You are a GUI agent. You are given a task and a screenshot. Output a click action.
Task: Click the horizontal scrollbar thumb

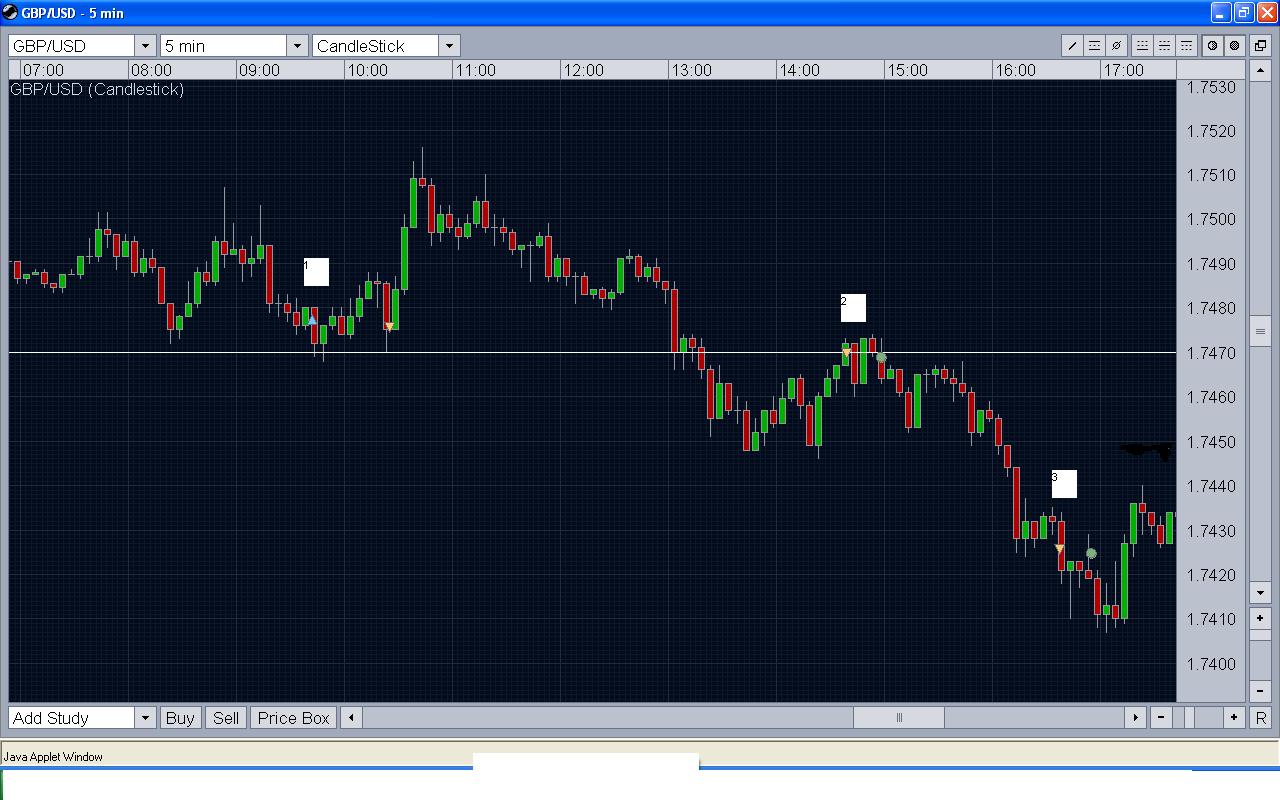pyautogui.click(x=899, y=718)
